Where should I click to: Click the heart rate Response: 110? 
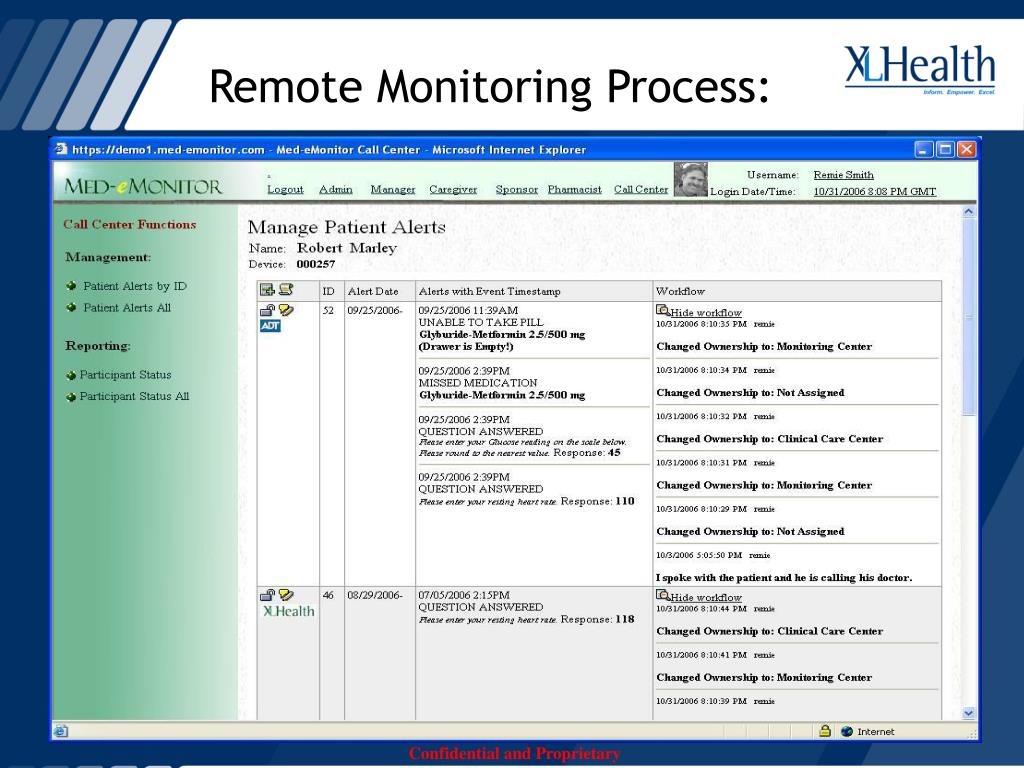pyautogui.click(x=598, y=501)
